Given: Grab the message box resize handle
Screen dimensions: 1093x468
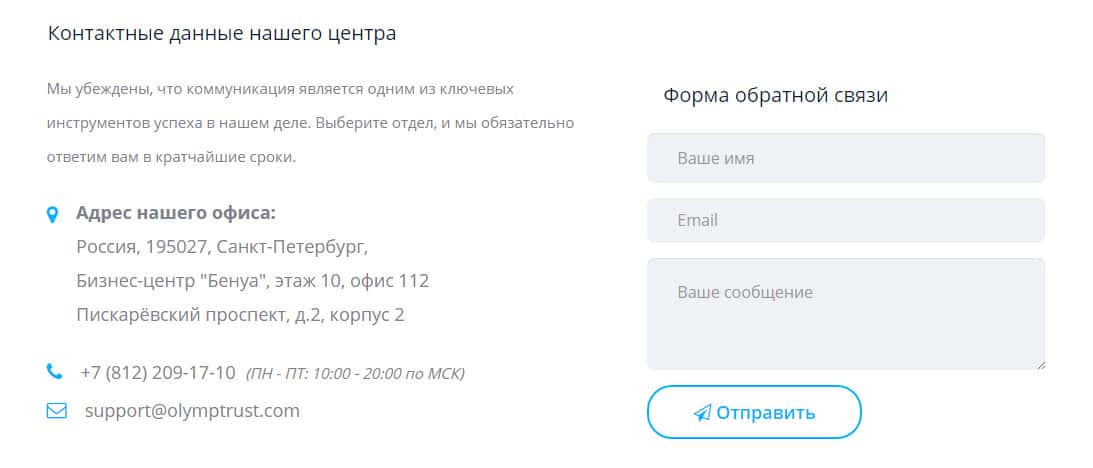Looking at the screenshot, I should pos(1040,365).
